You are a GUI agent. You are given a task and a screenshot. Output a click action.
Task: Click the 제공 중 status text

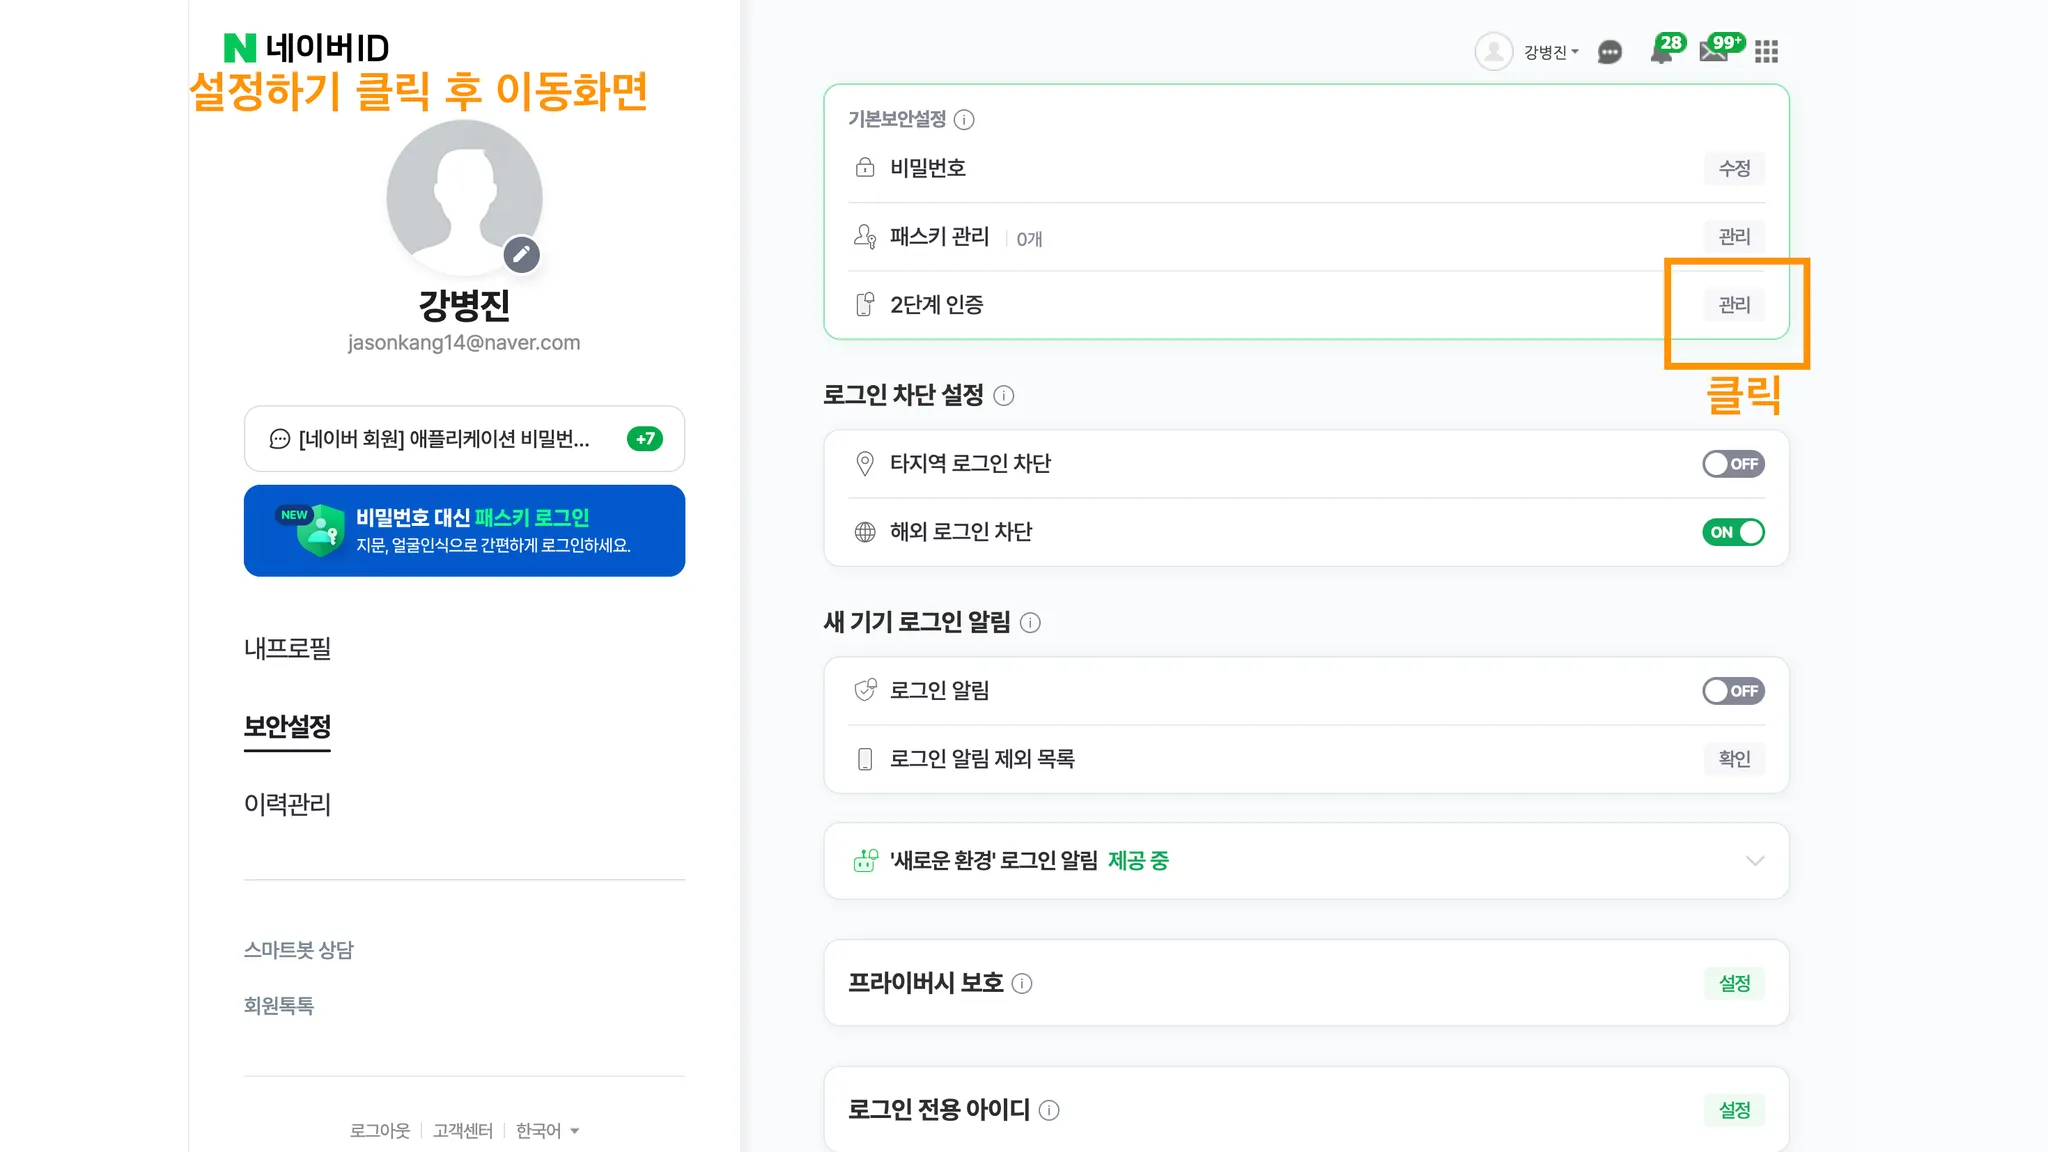click(x=1138, y=861)
